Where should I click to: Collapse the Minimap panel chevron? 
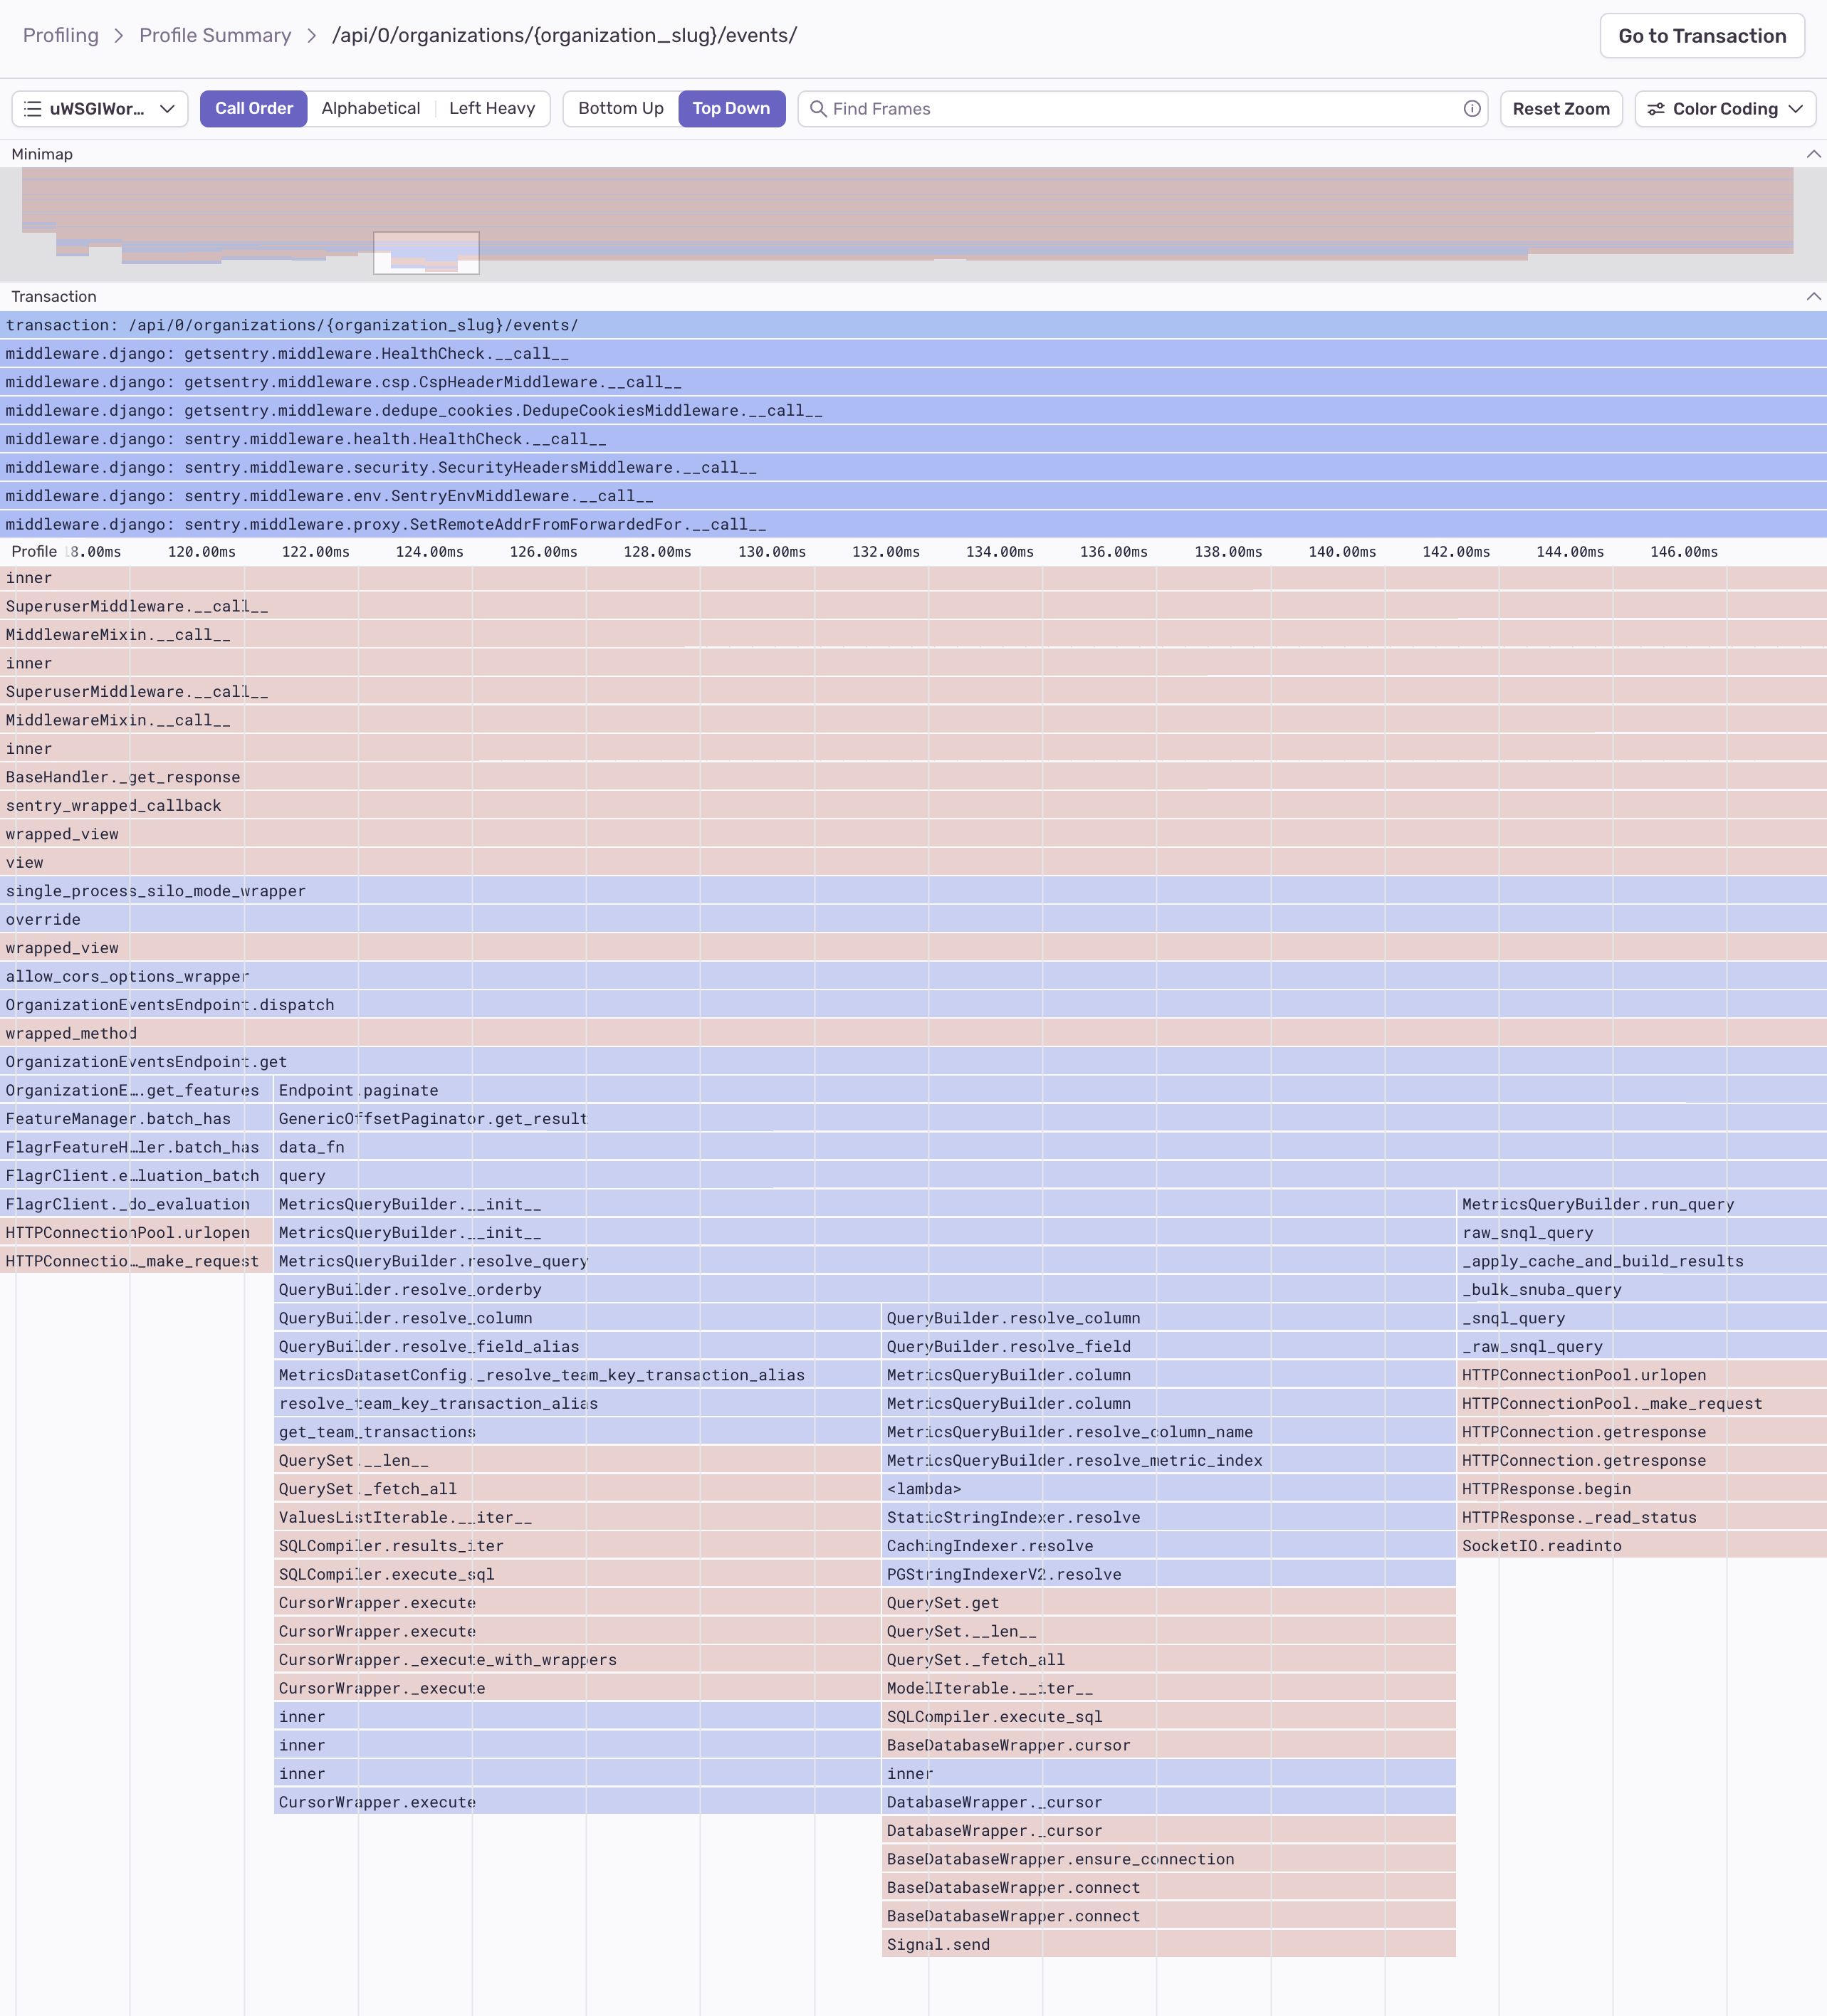tap(1813, 154)
